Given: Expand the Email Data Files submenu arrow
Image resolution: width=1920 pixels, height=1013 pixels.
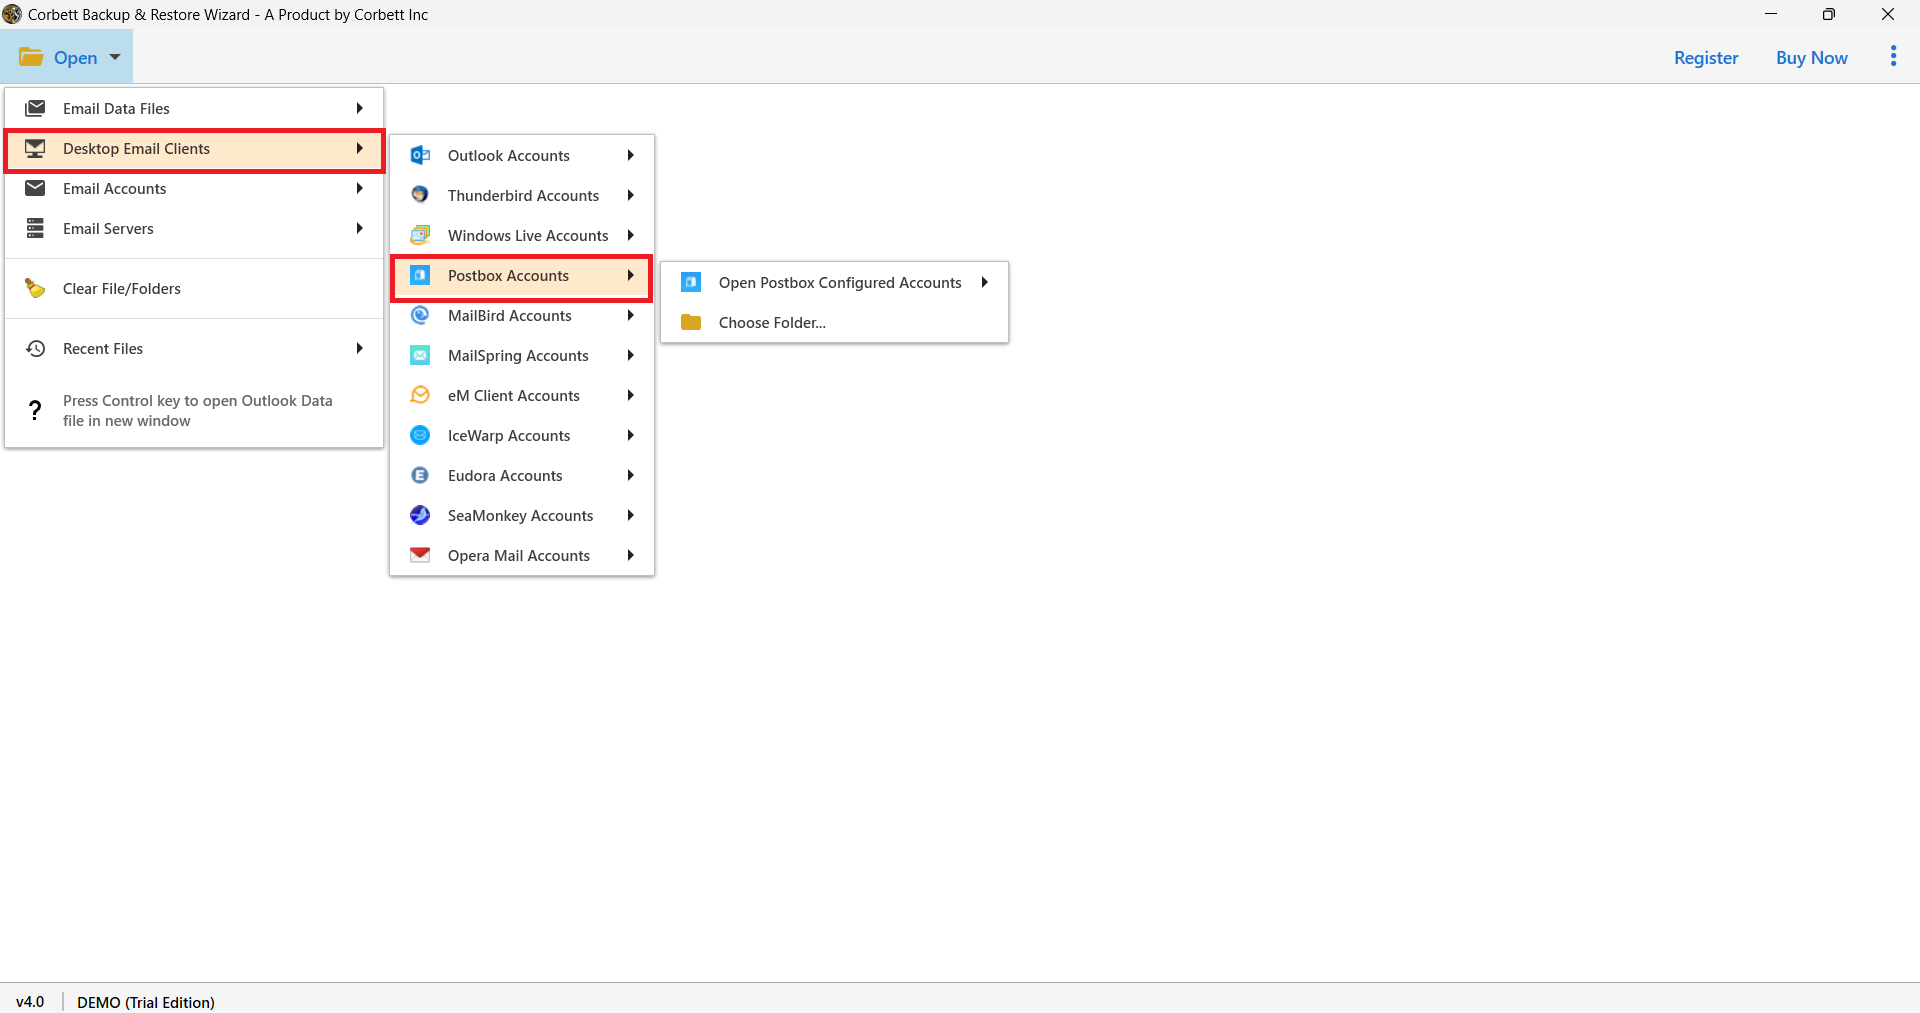Looking at the screenshot, I should (359, 108).
